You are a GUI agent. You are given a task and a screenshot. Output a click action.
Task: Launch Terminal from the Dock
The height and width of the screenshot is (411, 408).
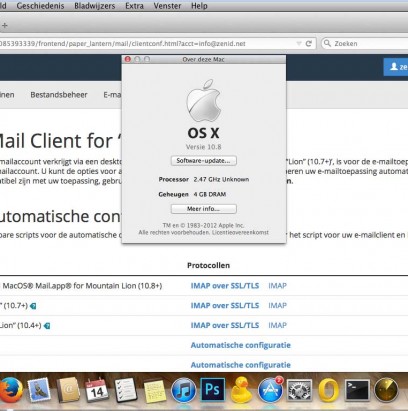357,390
